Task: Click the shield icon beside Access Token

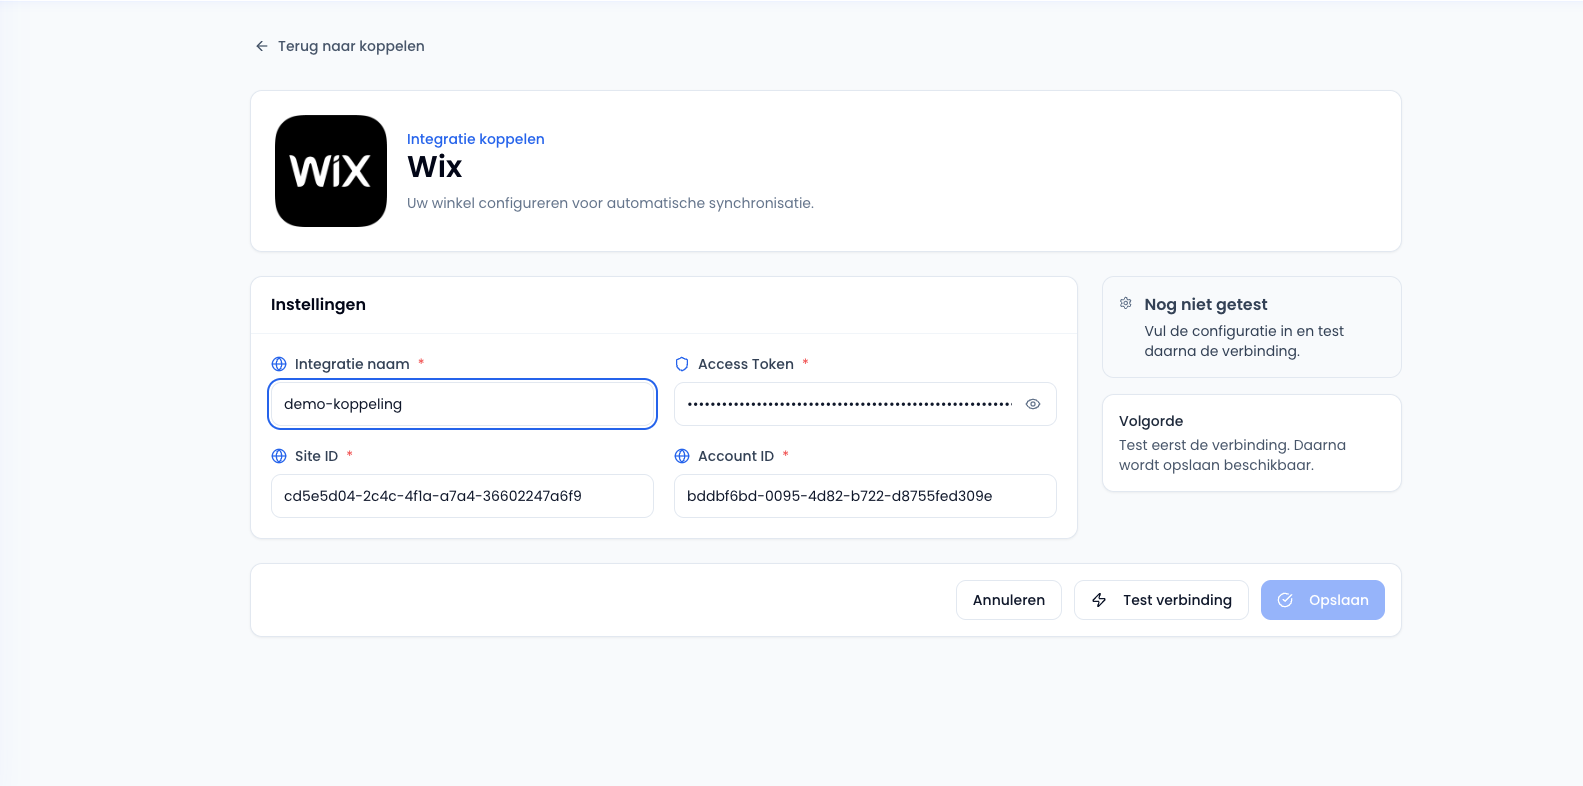Action: (x=682, y=364)
